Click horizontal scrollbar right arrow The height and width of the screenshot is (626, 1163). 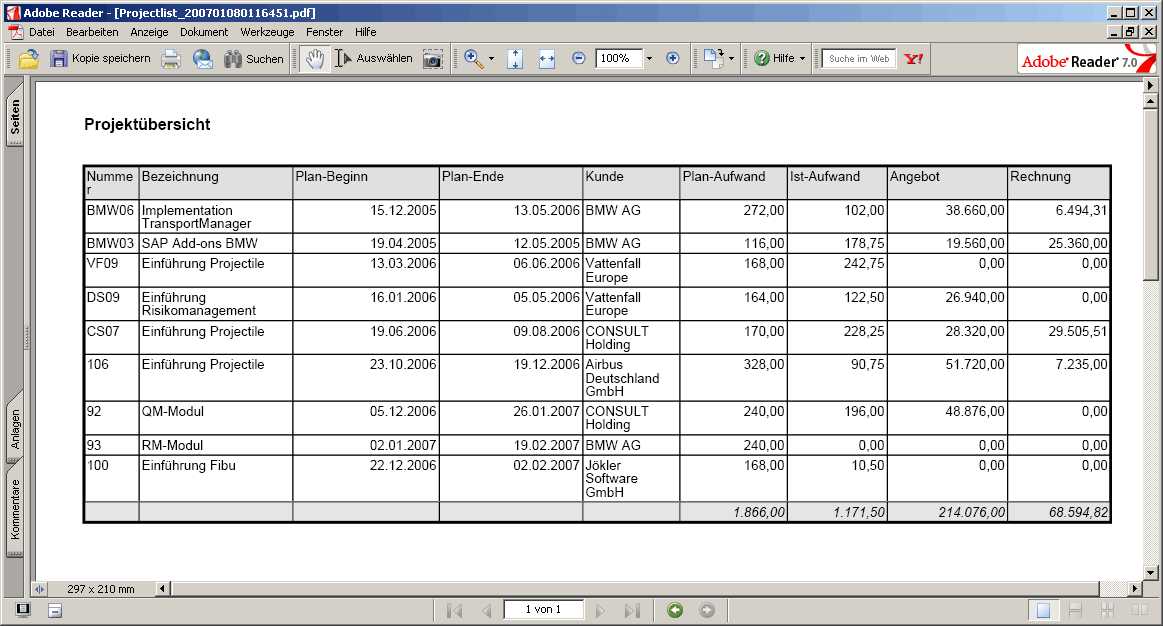tap(1134, 588)
